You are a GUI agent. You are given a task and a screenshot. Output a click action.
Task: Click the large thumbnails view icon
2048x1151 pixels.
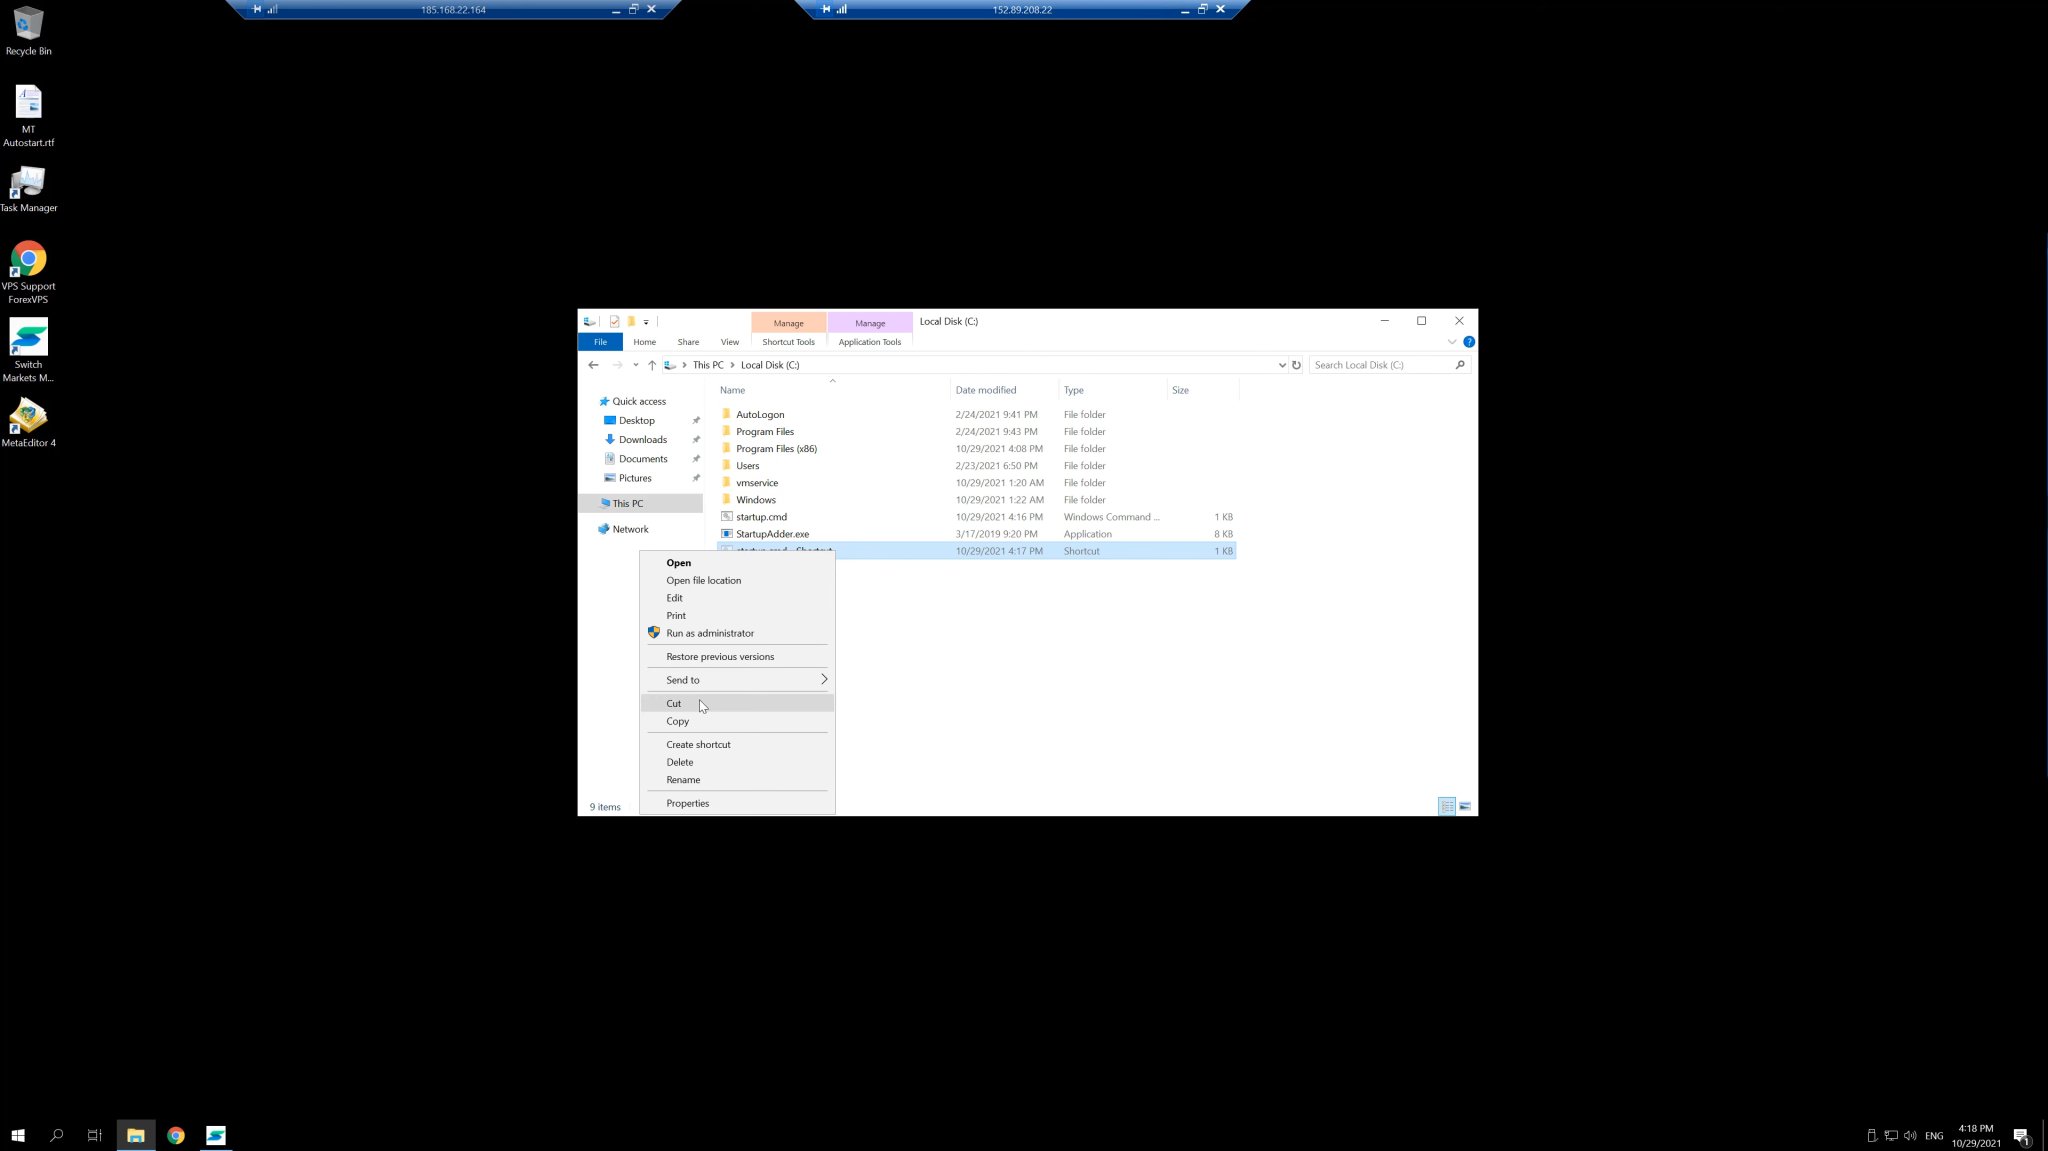(x=1464, y=806)
